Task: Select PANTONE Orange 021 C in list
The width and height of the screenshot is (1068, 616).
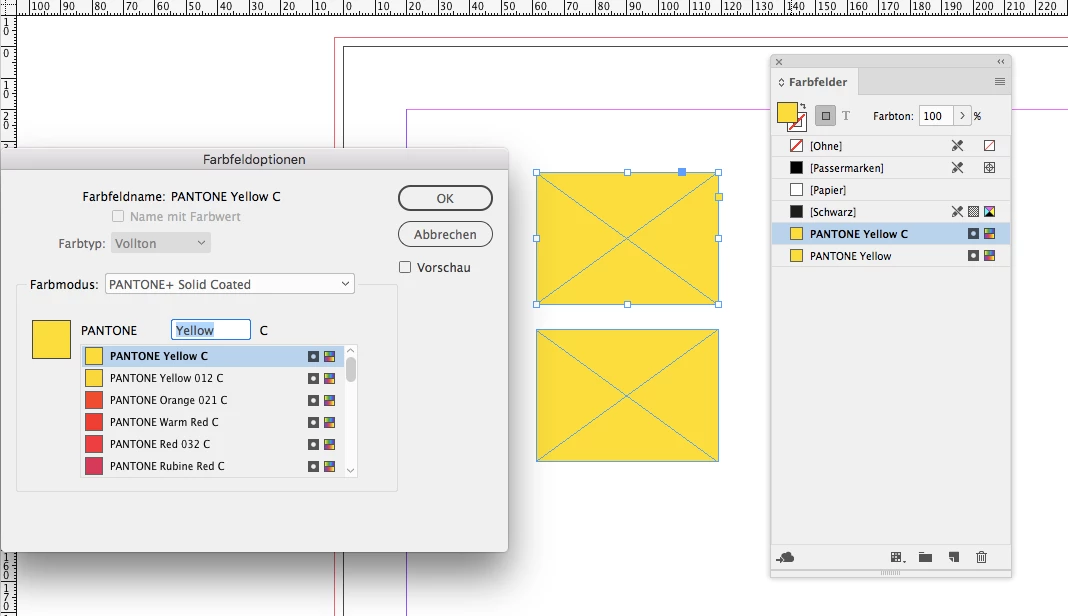Action: (x=213, y=400)
